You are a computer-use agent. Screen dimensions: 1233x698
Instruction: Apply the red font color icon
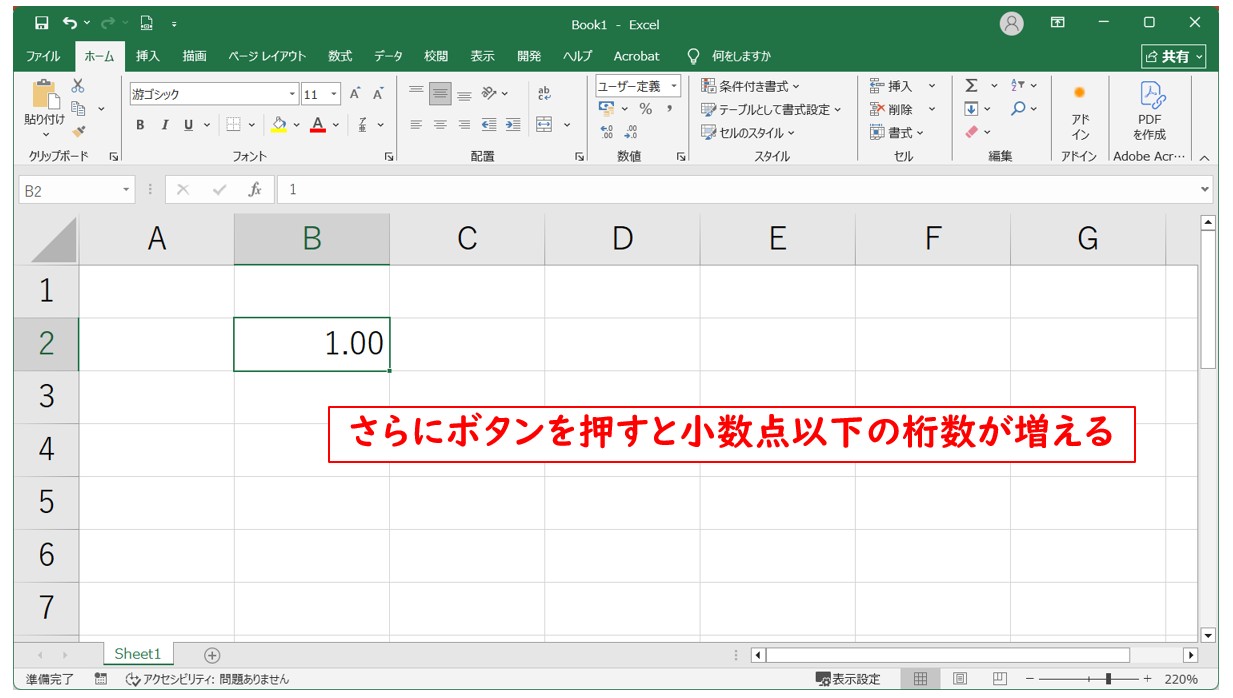318,125
